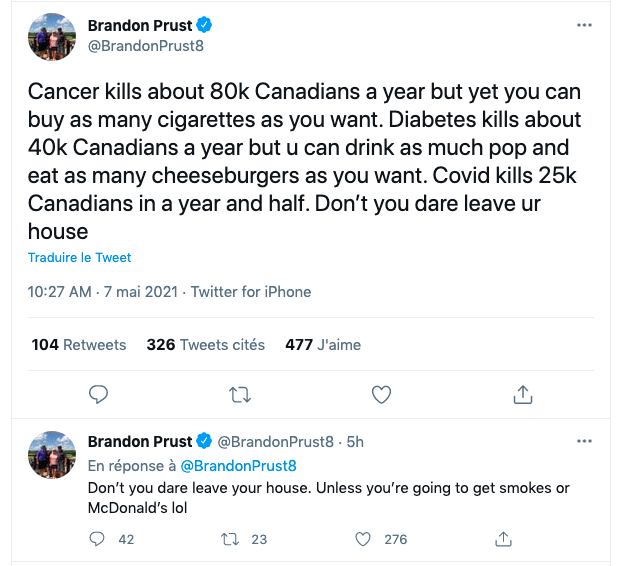Share the main tweet

(522, 395)
